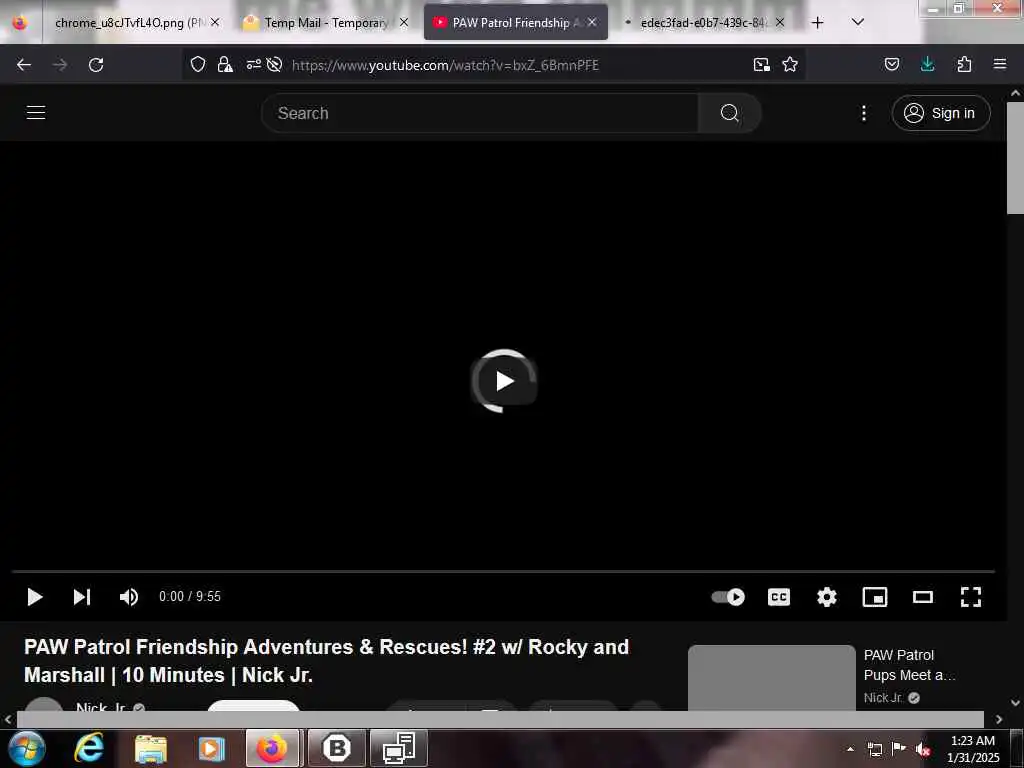Click the 0:00 / 9:55 time display
This screenshot has width=1024, height=768.
[190, 597]
